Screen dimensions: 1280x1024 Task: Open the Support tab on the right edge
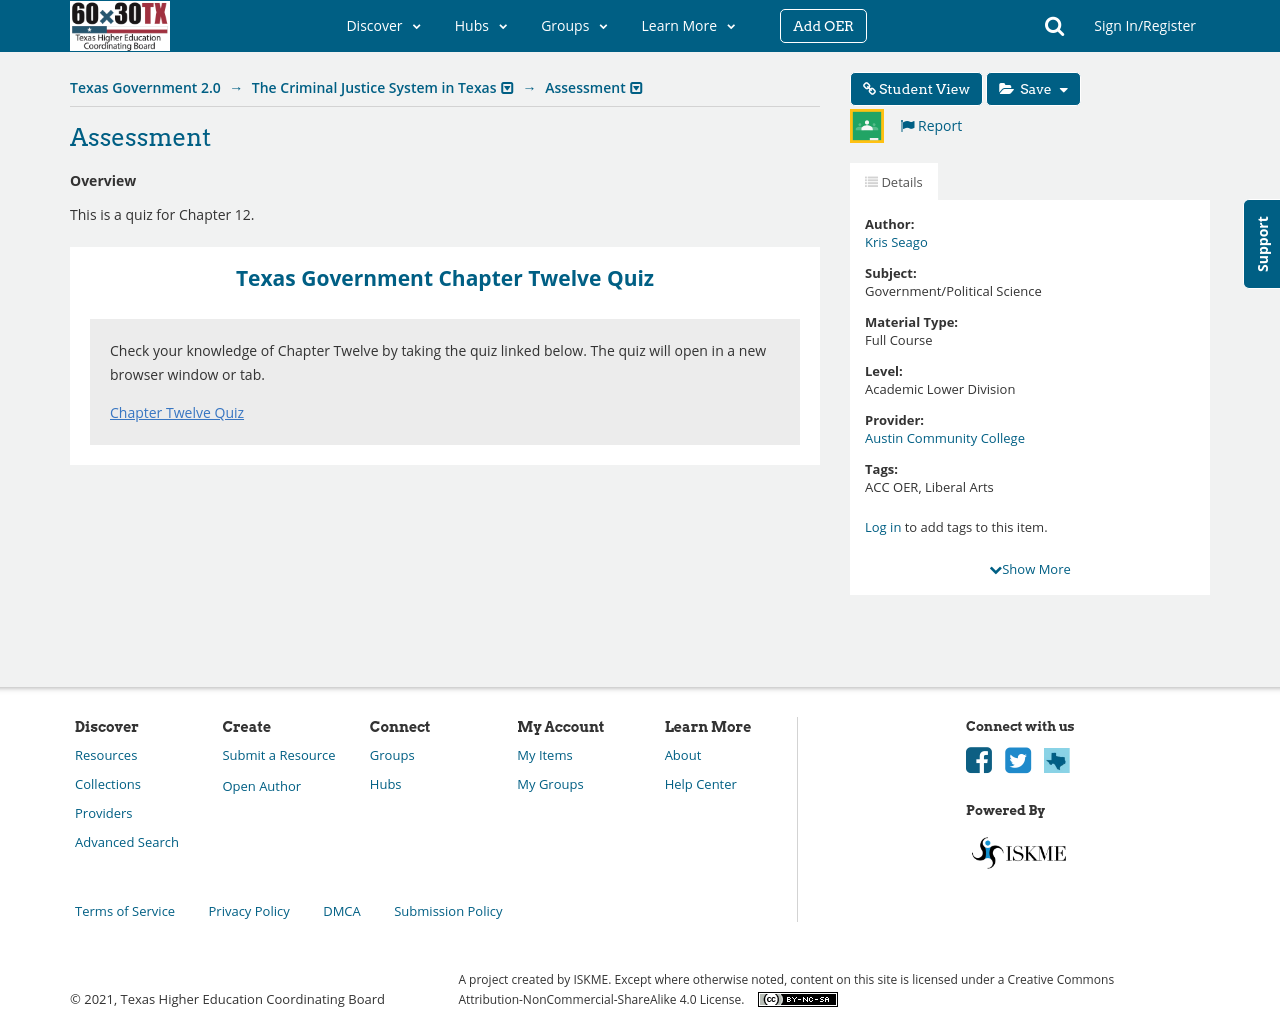1261,244
